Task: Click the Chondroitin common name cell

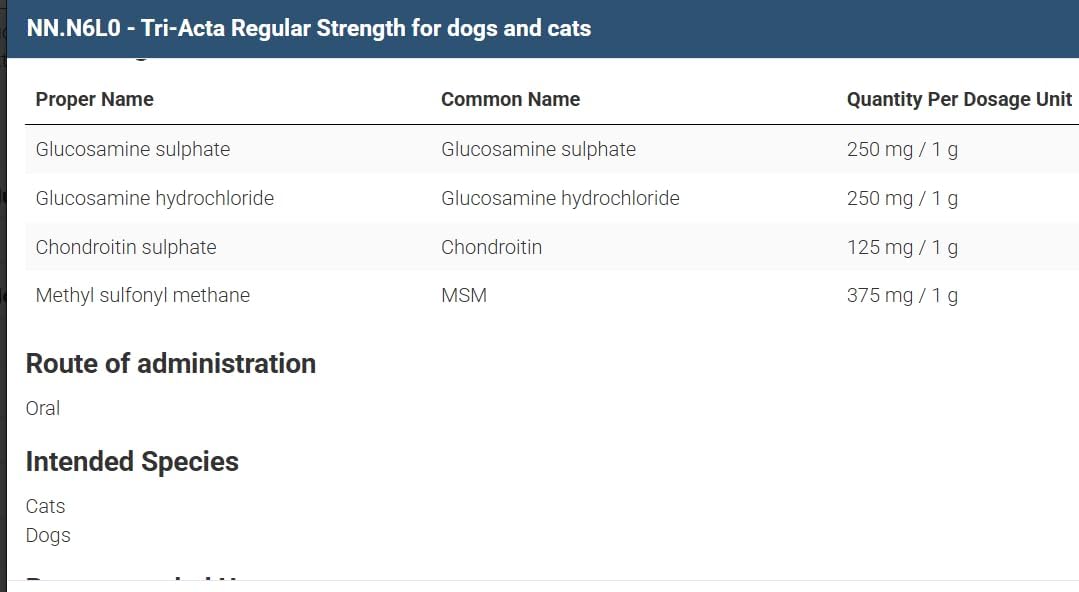Action: tap(491, 247)
